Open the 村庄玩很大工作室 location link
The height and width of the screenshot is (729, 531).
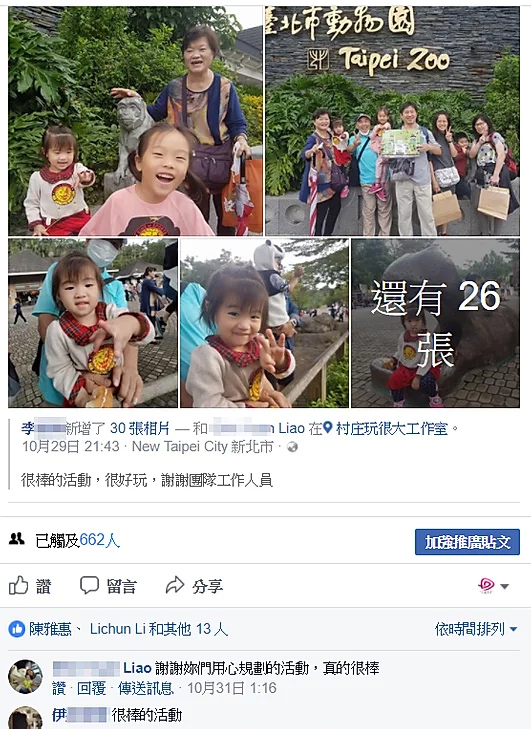pyautogui.click(x=392, y=428)
